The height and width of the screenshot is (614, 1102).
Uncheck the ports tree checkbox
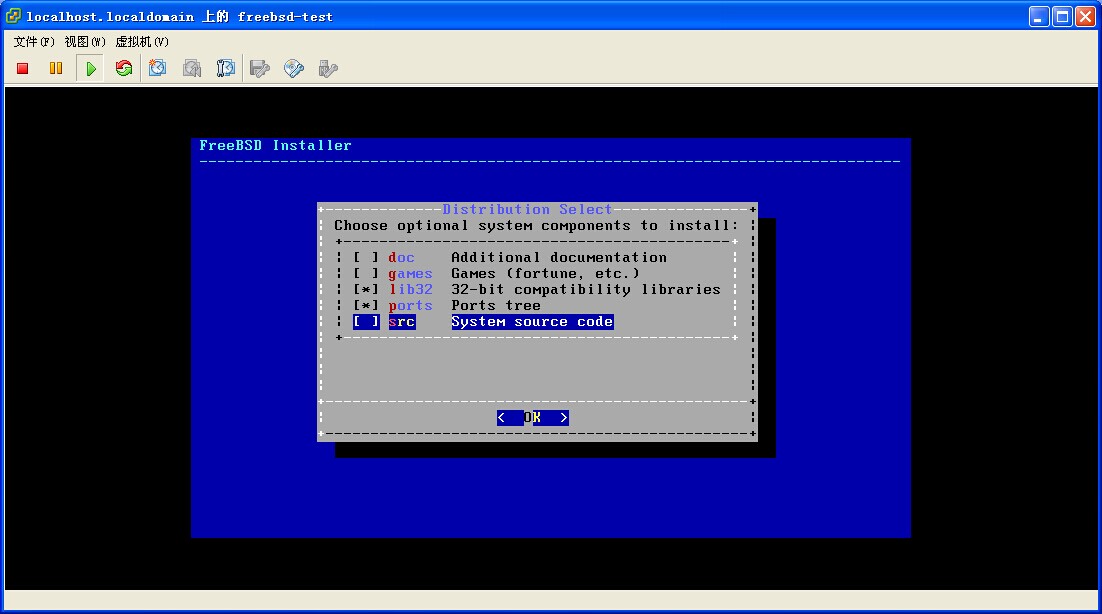[x=366, y=306]
